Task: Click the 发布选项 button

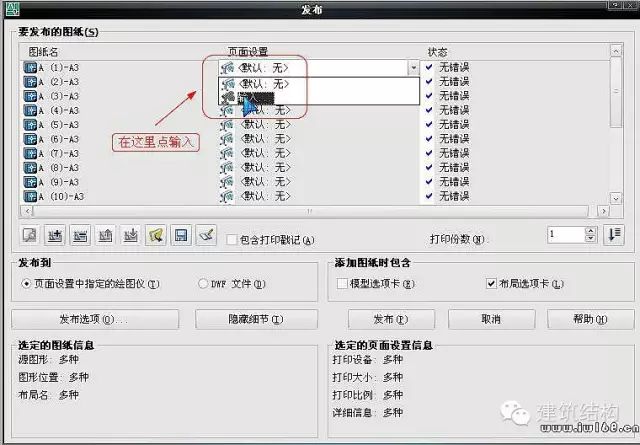Action: 95,319
